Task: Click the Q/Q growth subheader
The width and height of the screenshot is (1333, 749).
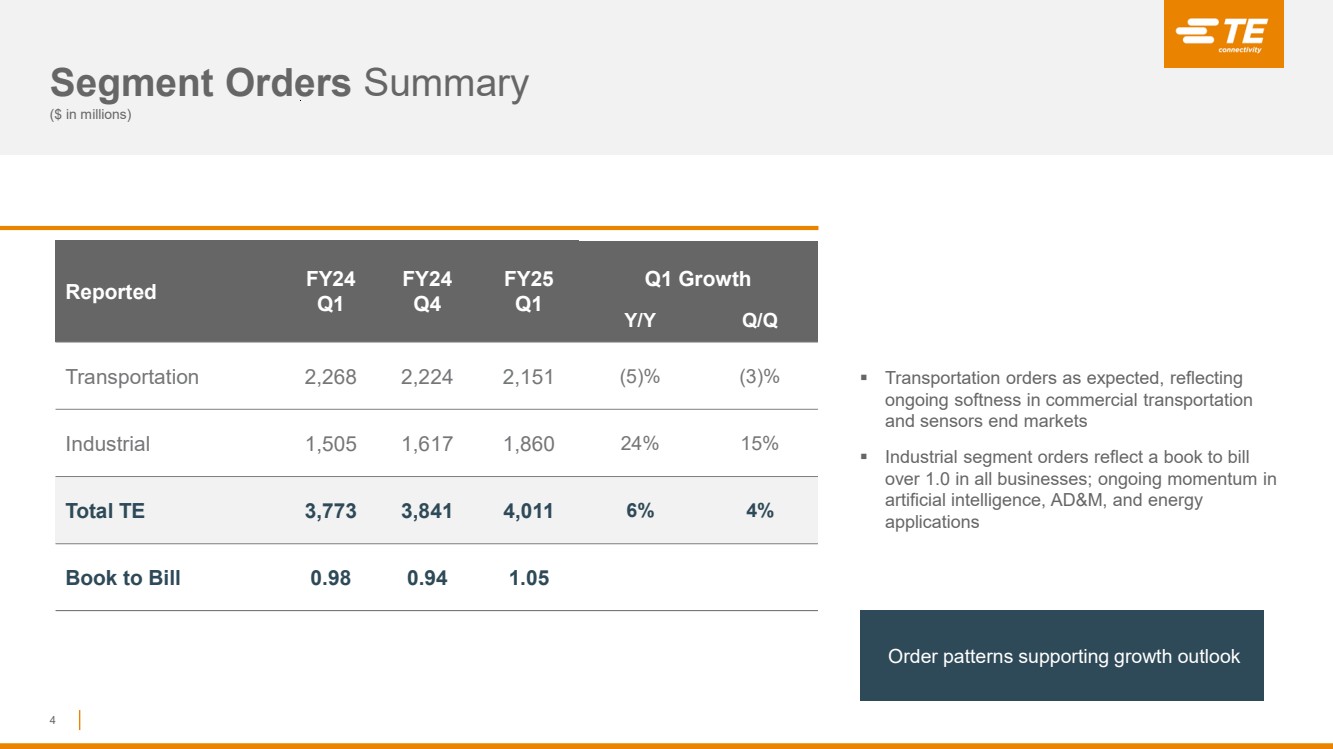Action: pos(759,321)
